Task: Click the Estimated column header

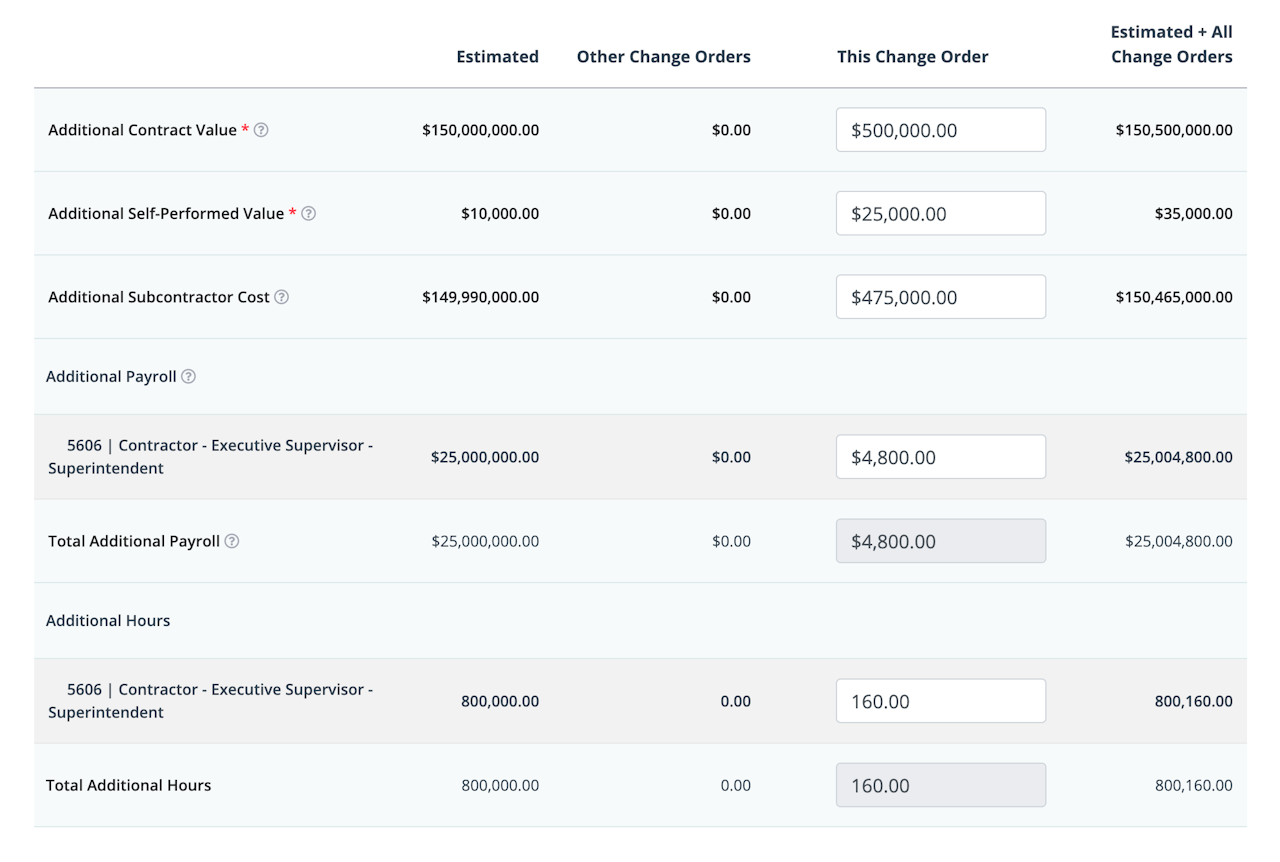Action: 497,57
